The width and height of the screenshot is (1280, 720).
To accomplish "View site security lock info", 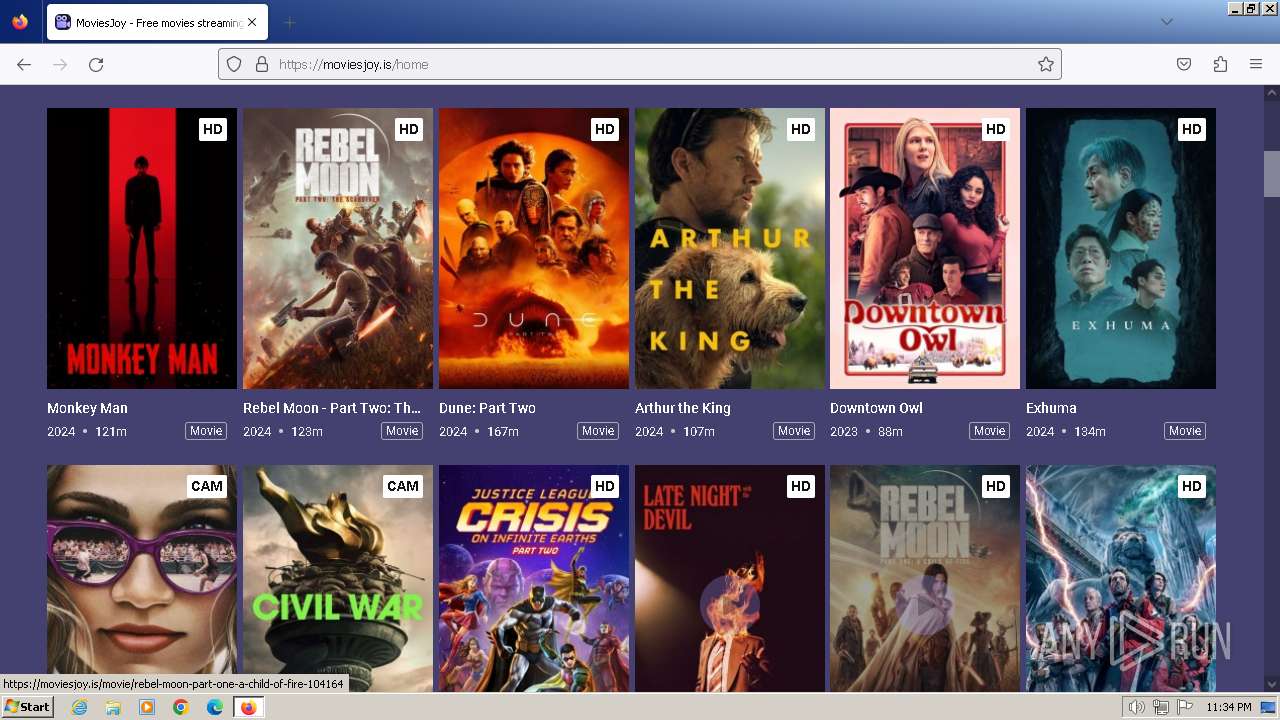I will click(262, 64).
